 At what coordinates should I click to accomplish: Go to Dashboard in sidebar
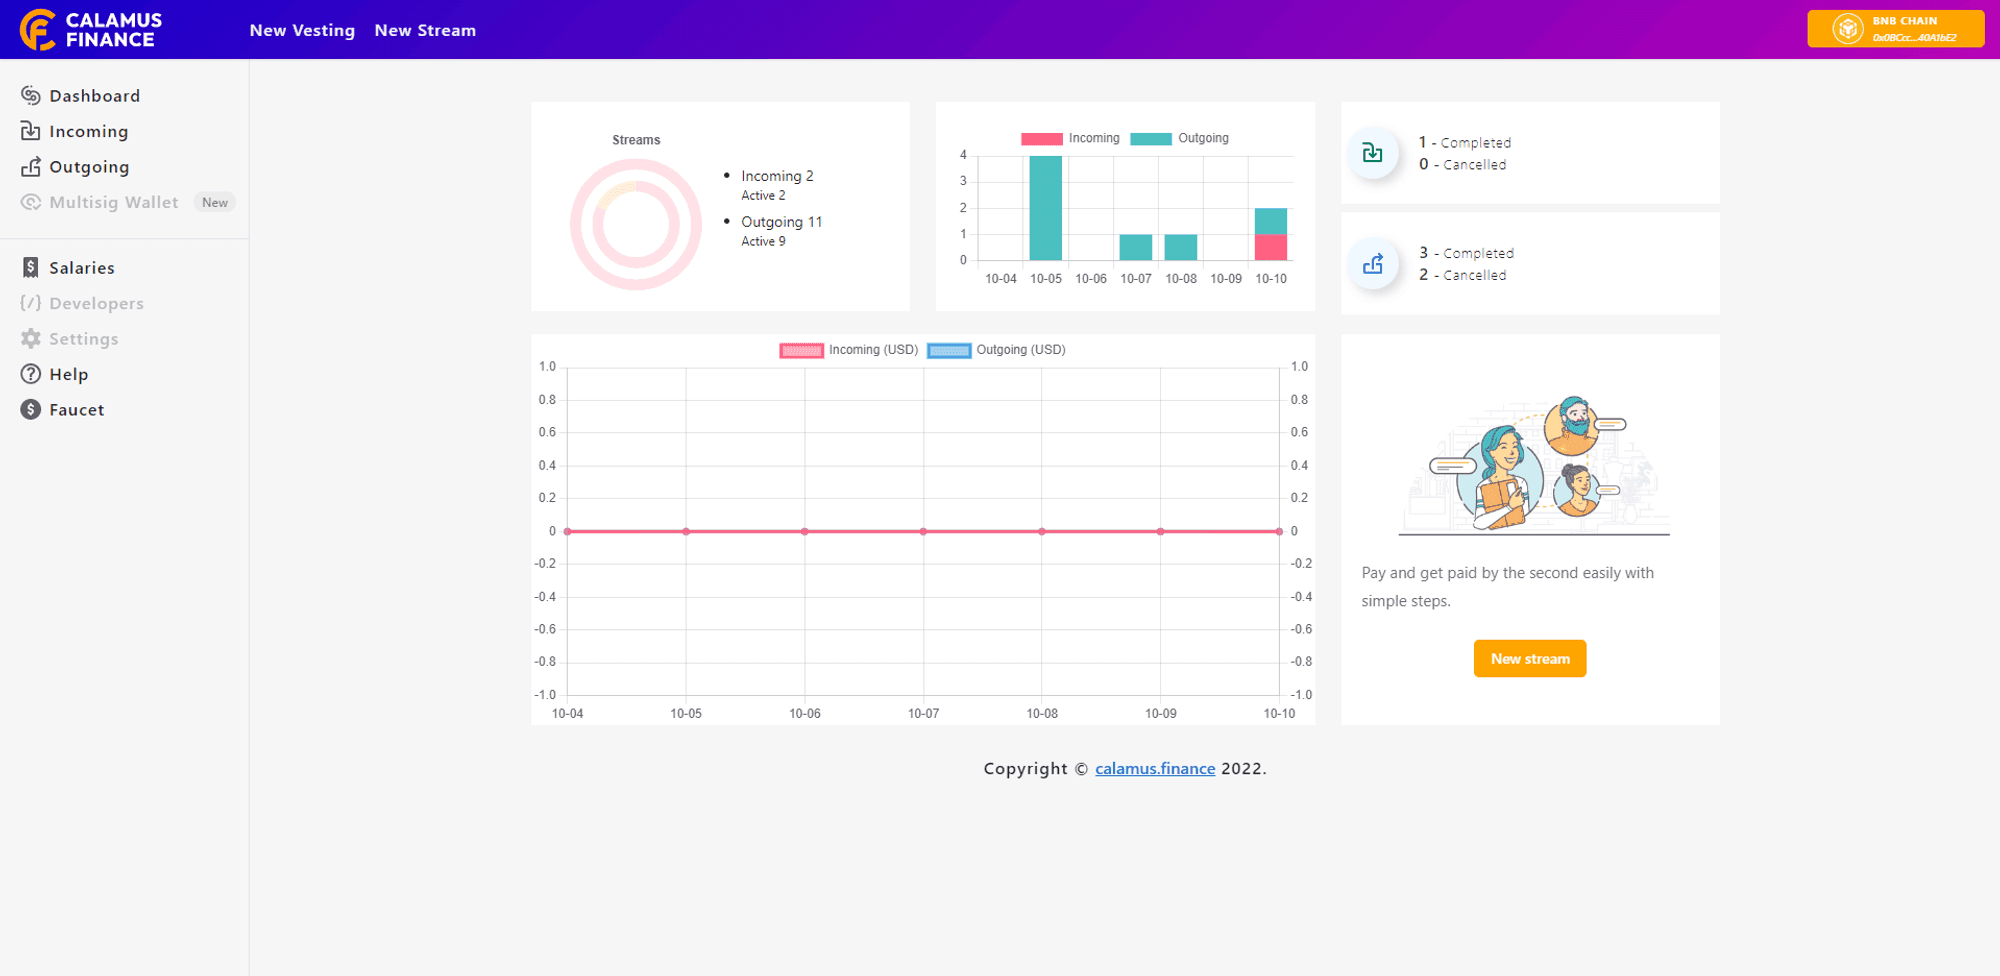(x=95, y=96)
